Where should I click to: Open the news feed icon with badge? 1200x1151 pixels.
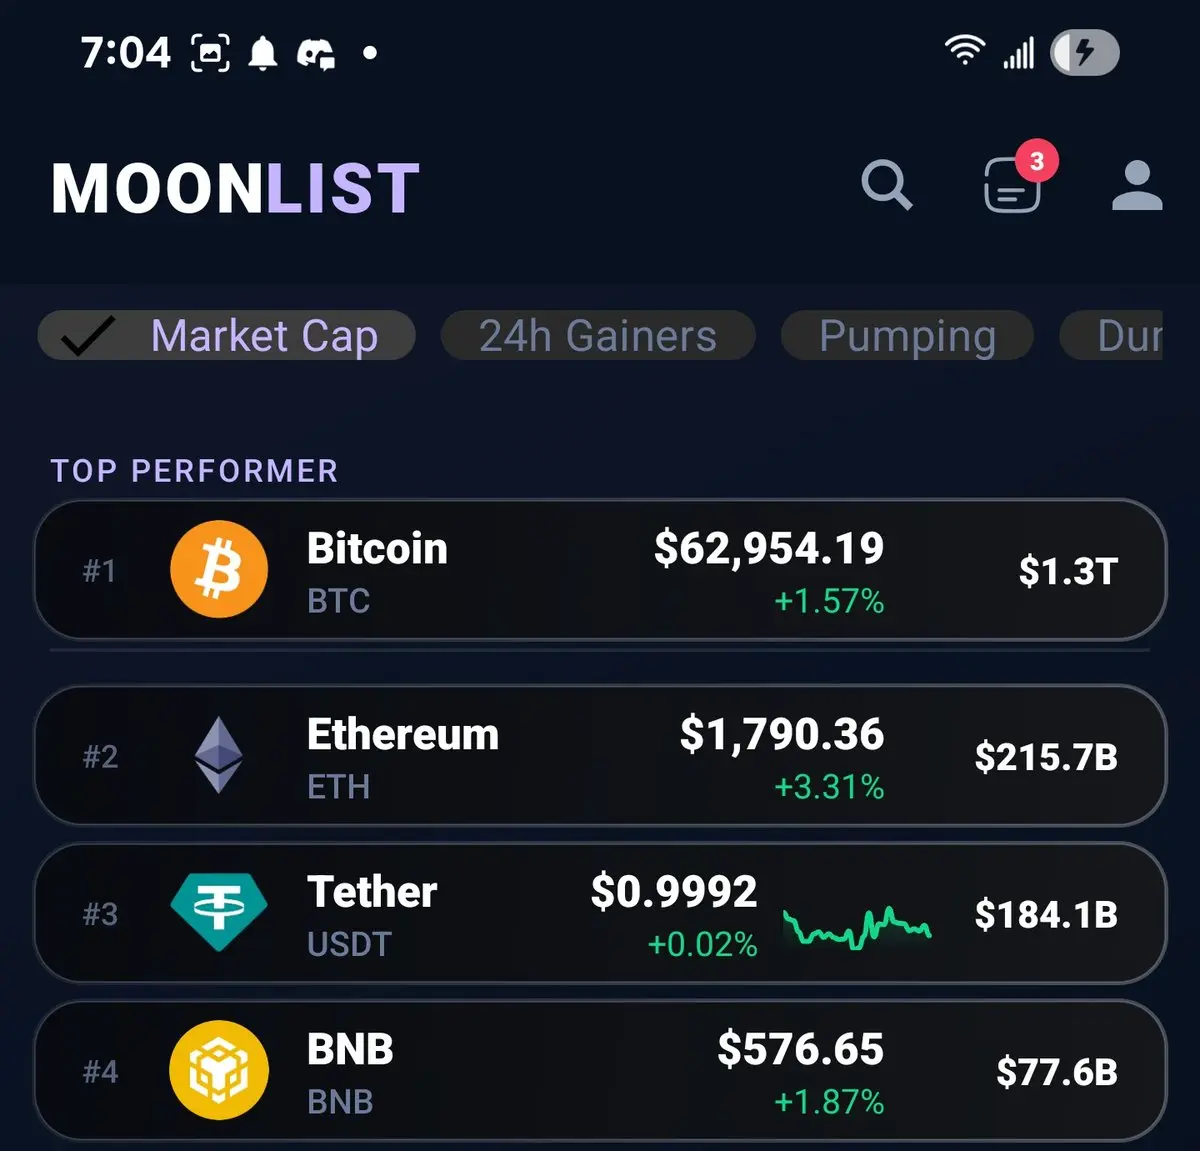click(1012, 185)
